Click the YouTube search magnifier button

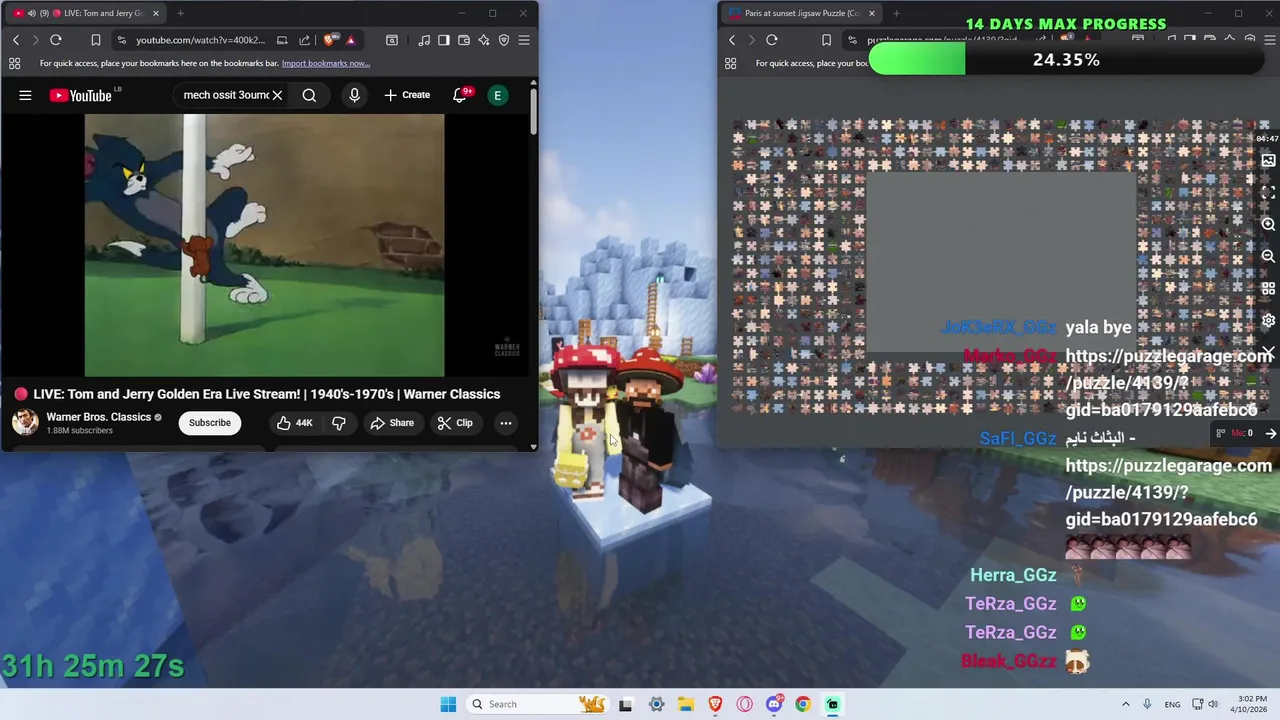309,95
